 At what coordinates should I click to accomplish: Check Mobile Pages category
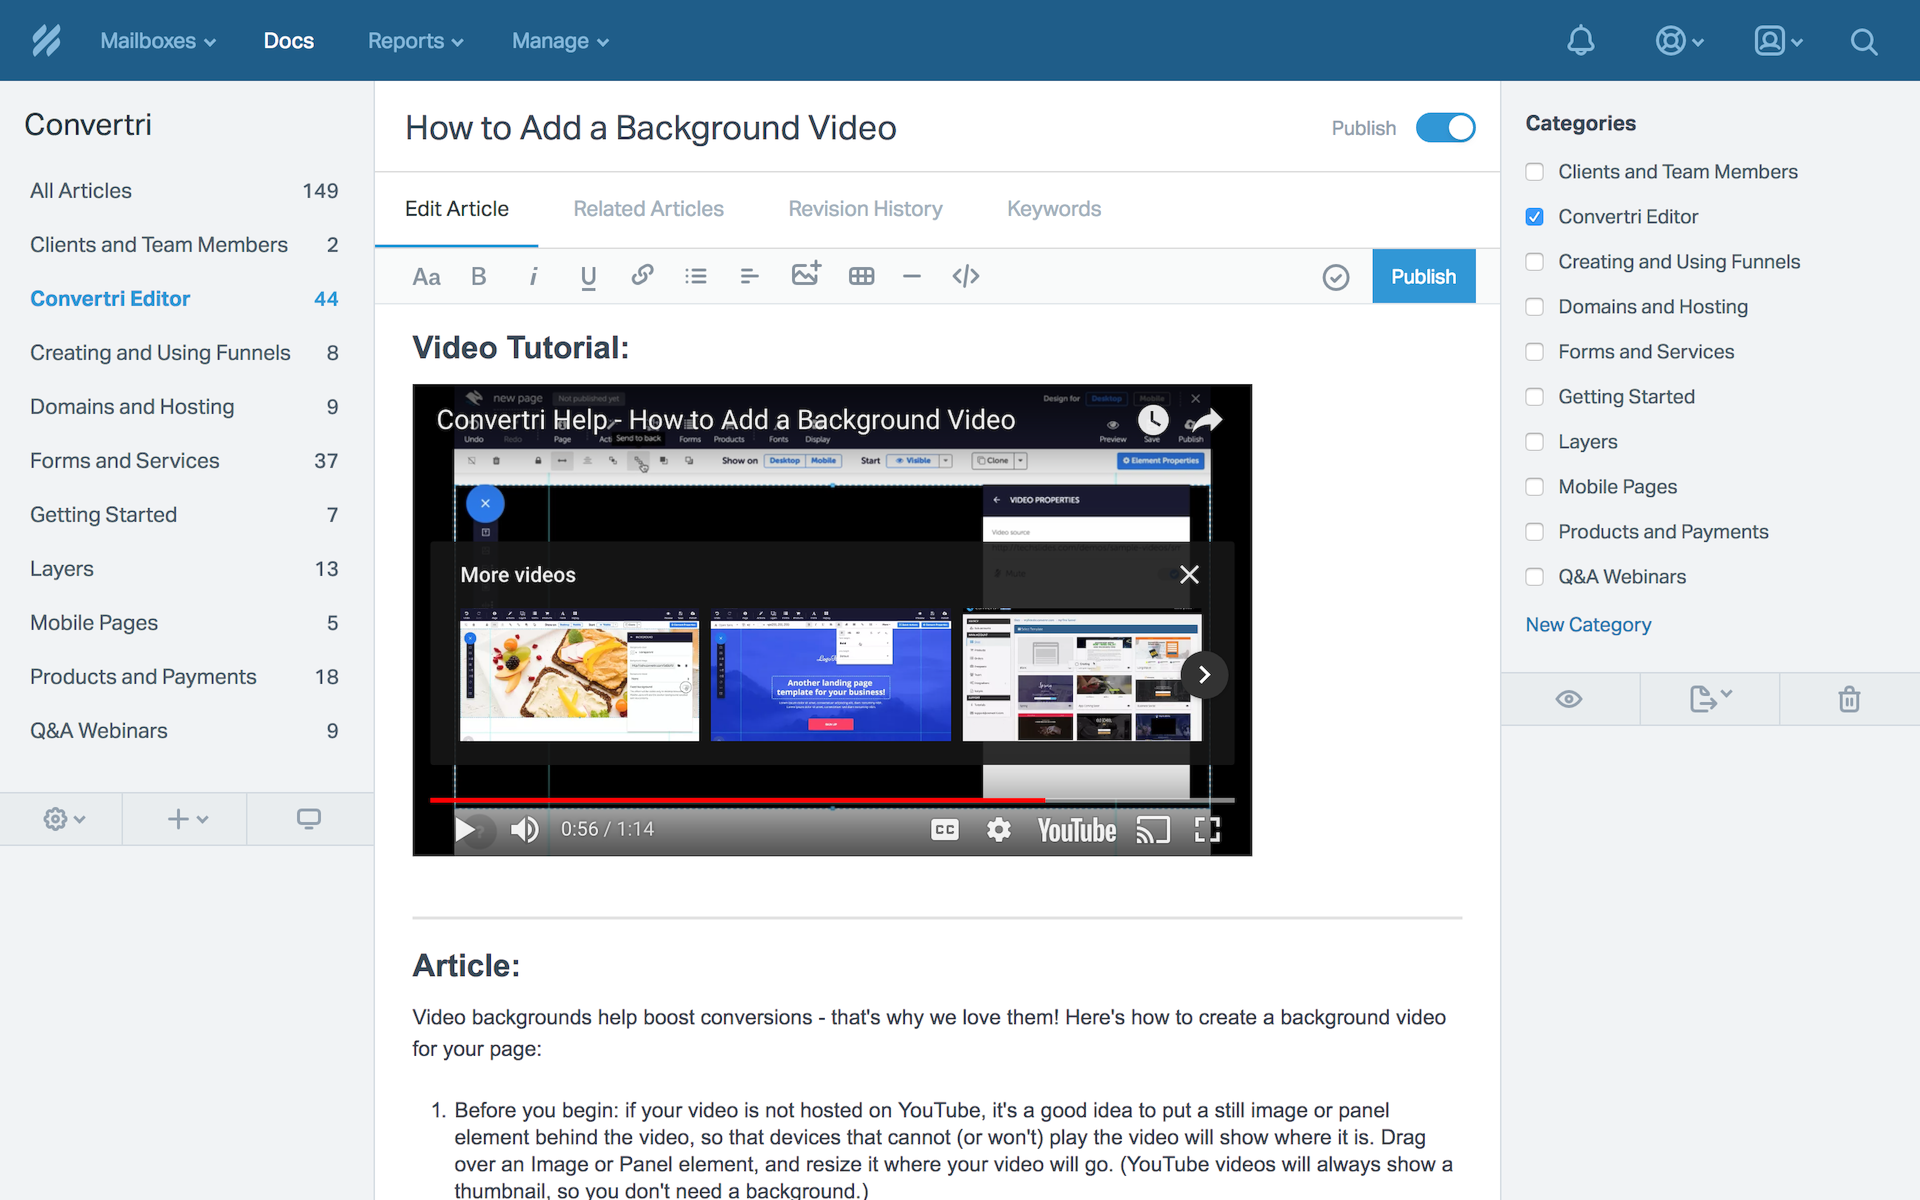(x=1535, y=487)
